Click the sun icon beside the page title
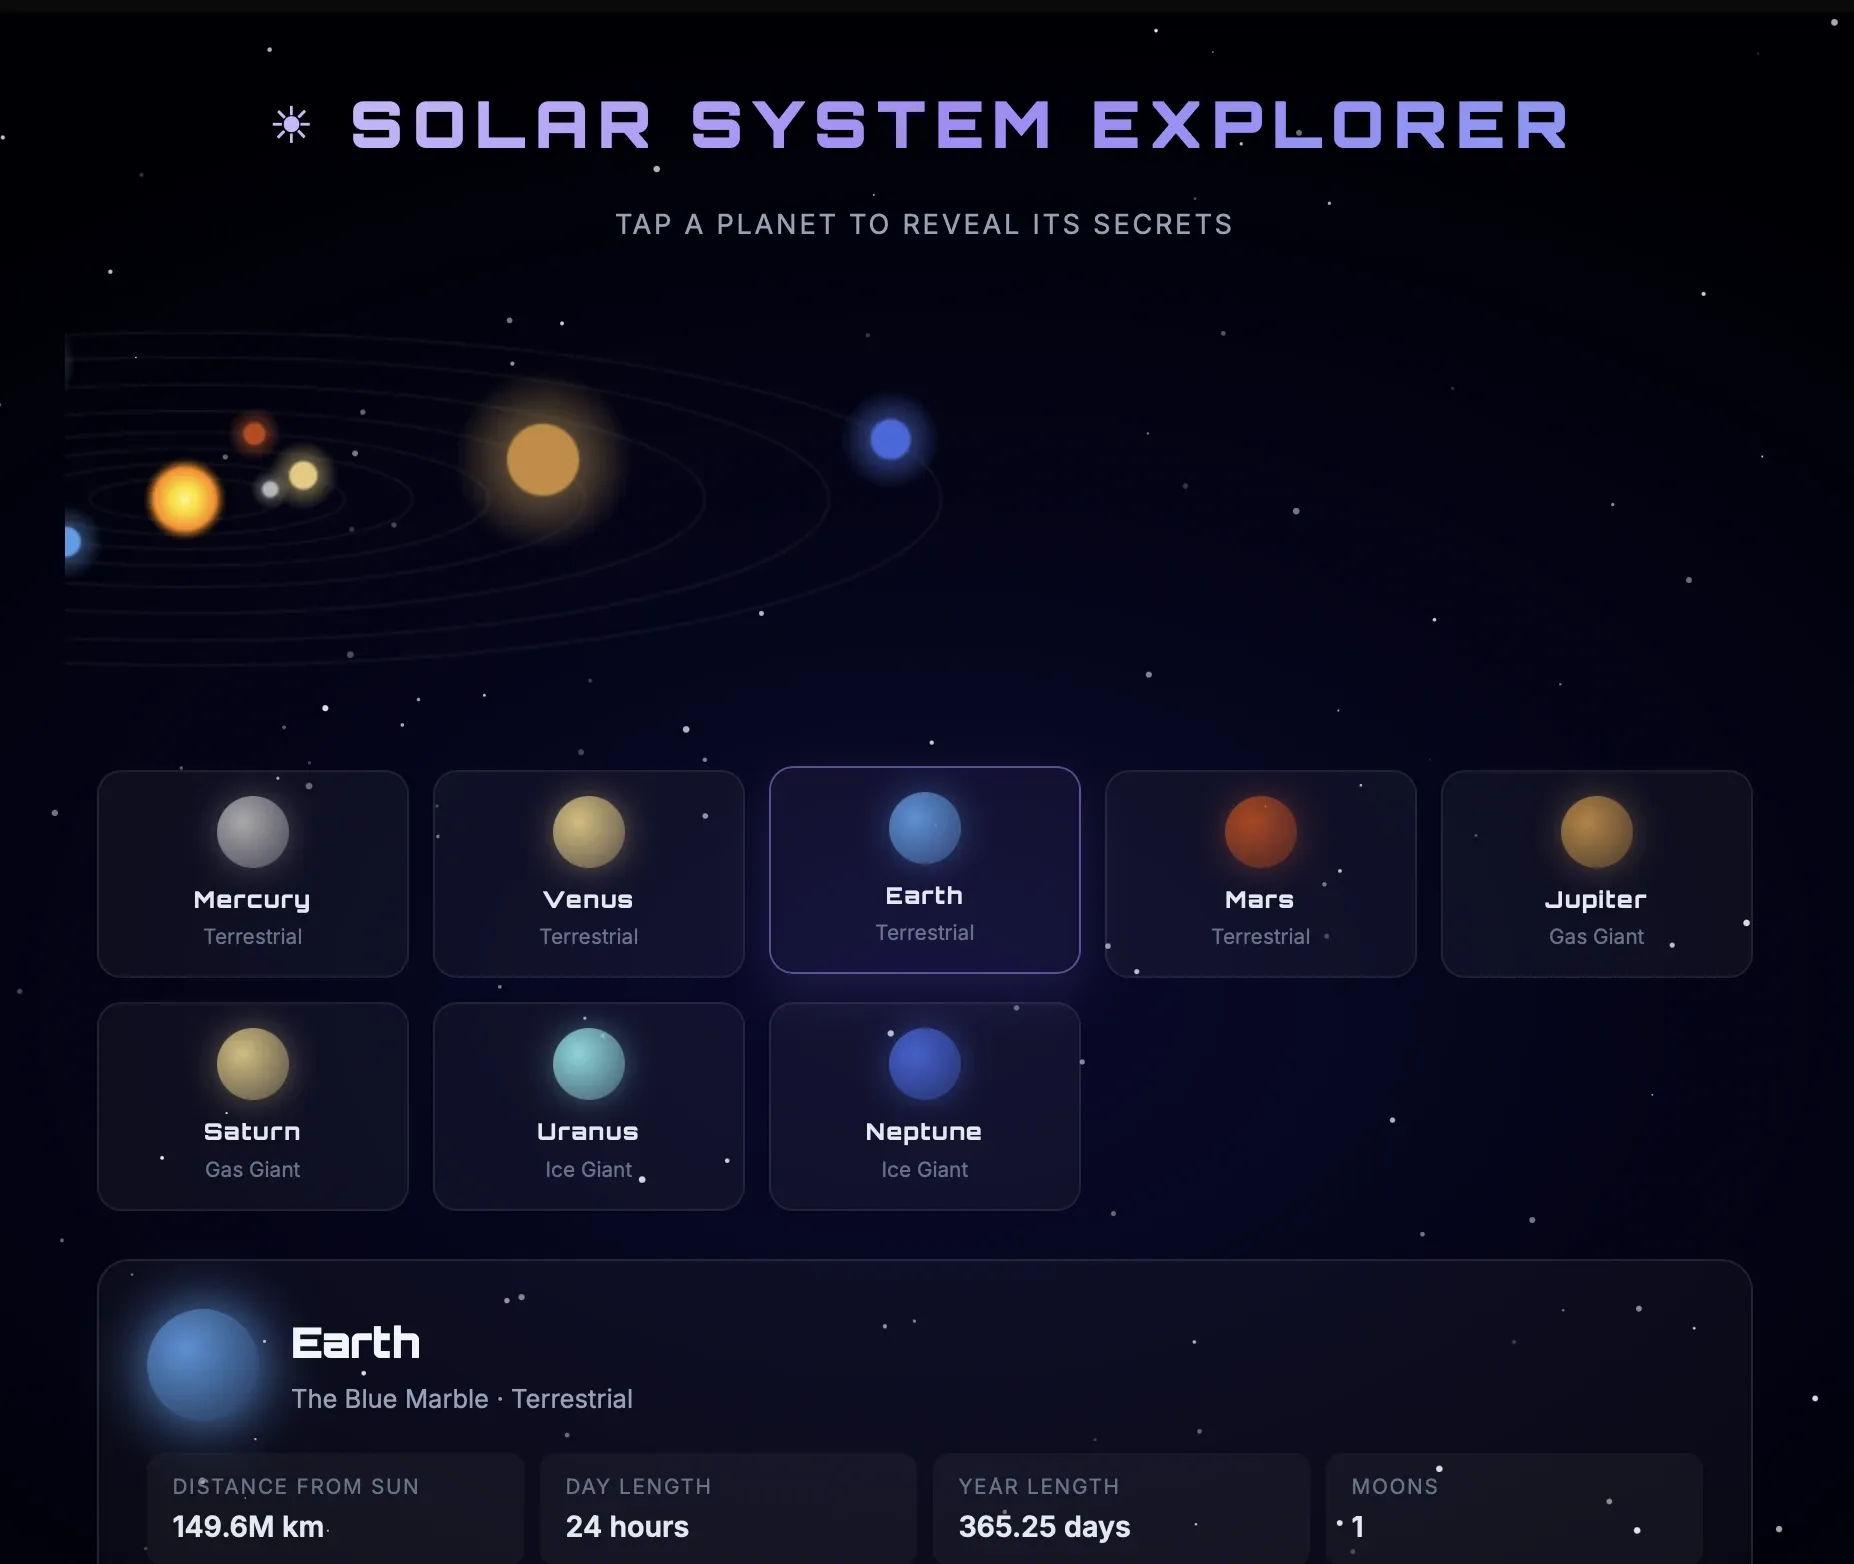Viewport: 1854px width, 1564px height. [x=291, y=125]
